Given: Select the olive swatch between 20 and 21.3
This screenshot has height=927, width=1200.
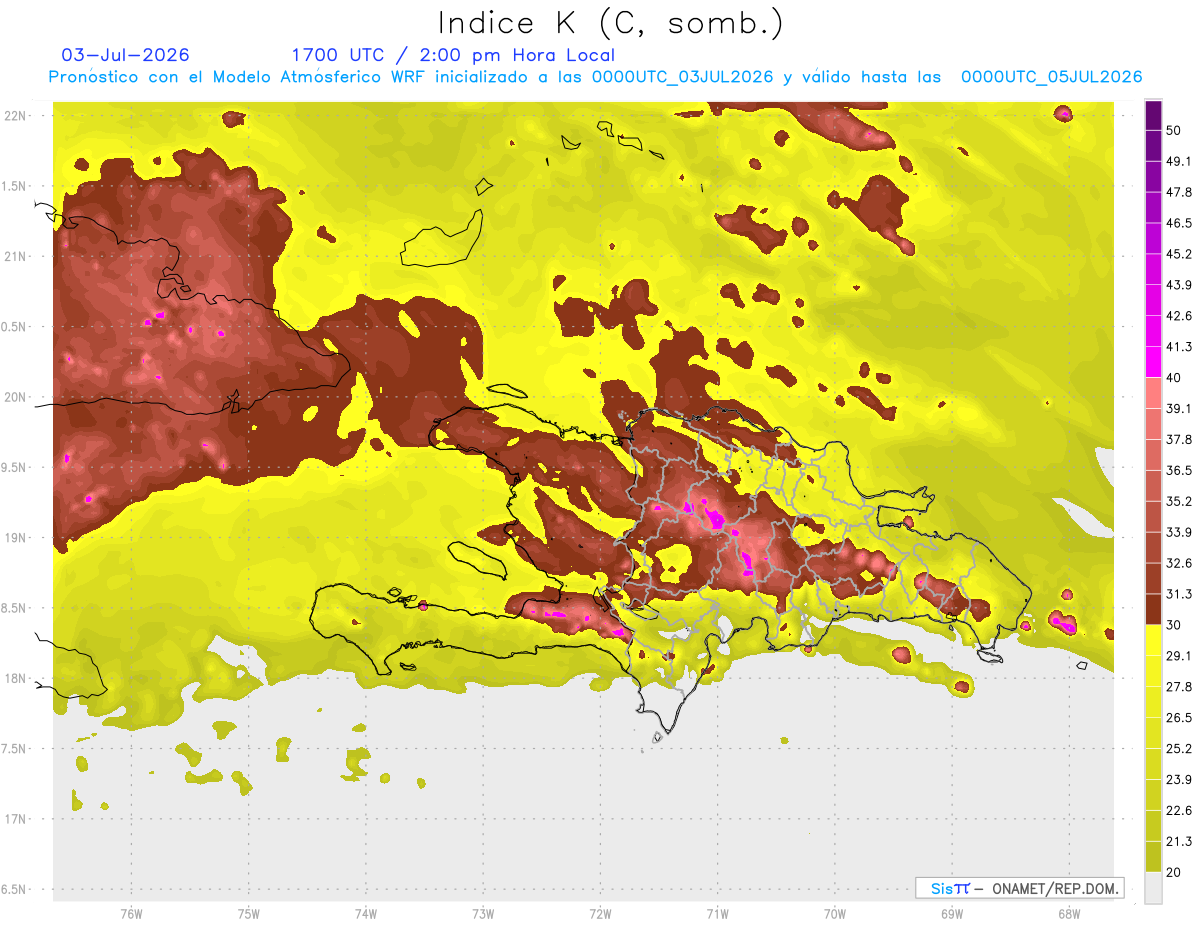Looking at the screenshot, I should [x=1153, y=856].
